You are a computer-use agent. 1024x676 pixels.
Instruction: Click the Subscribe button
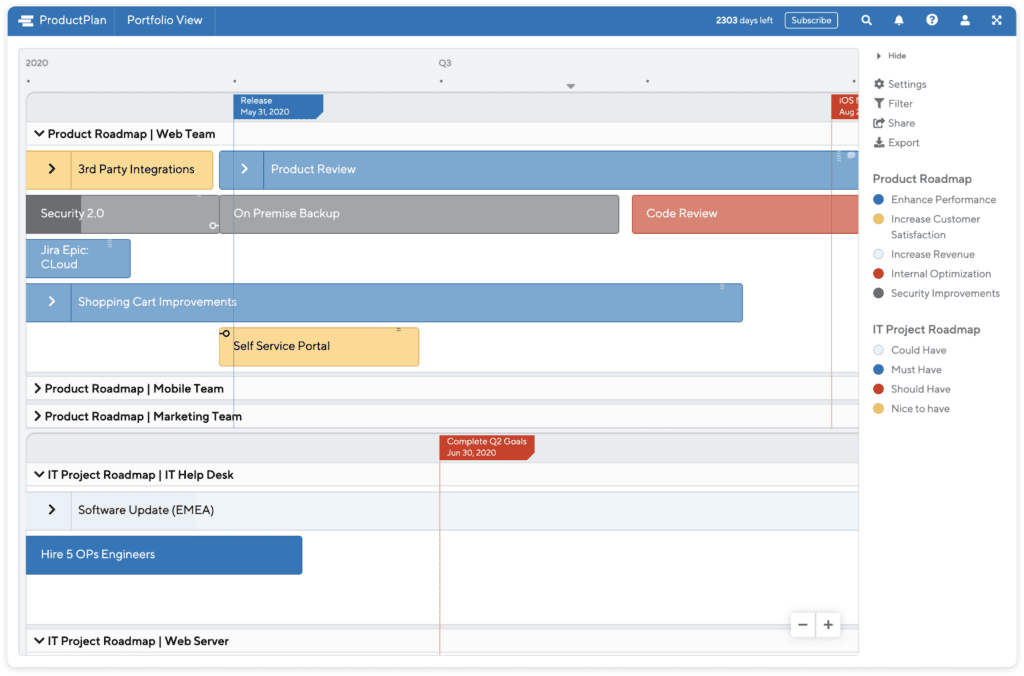[x=810, y=19]
